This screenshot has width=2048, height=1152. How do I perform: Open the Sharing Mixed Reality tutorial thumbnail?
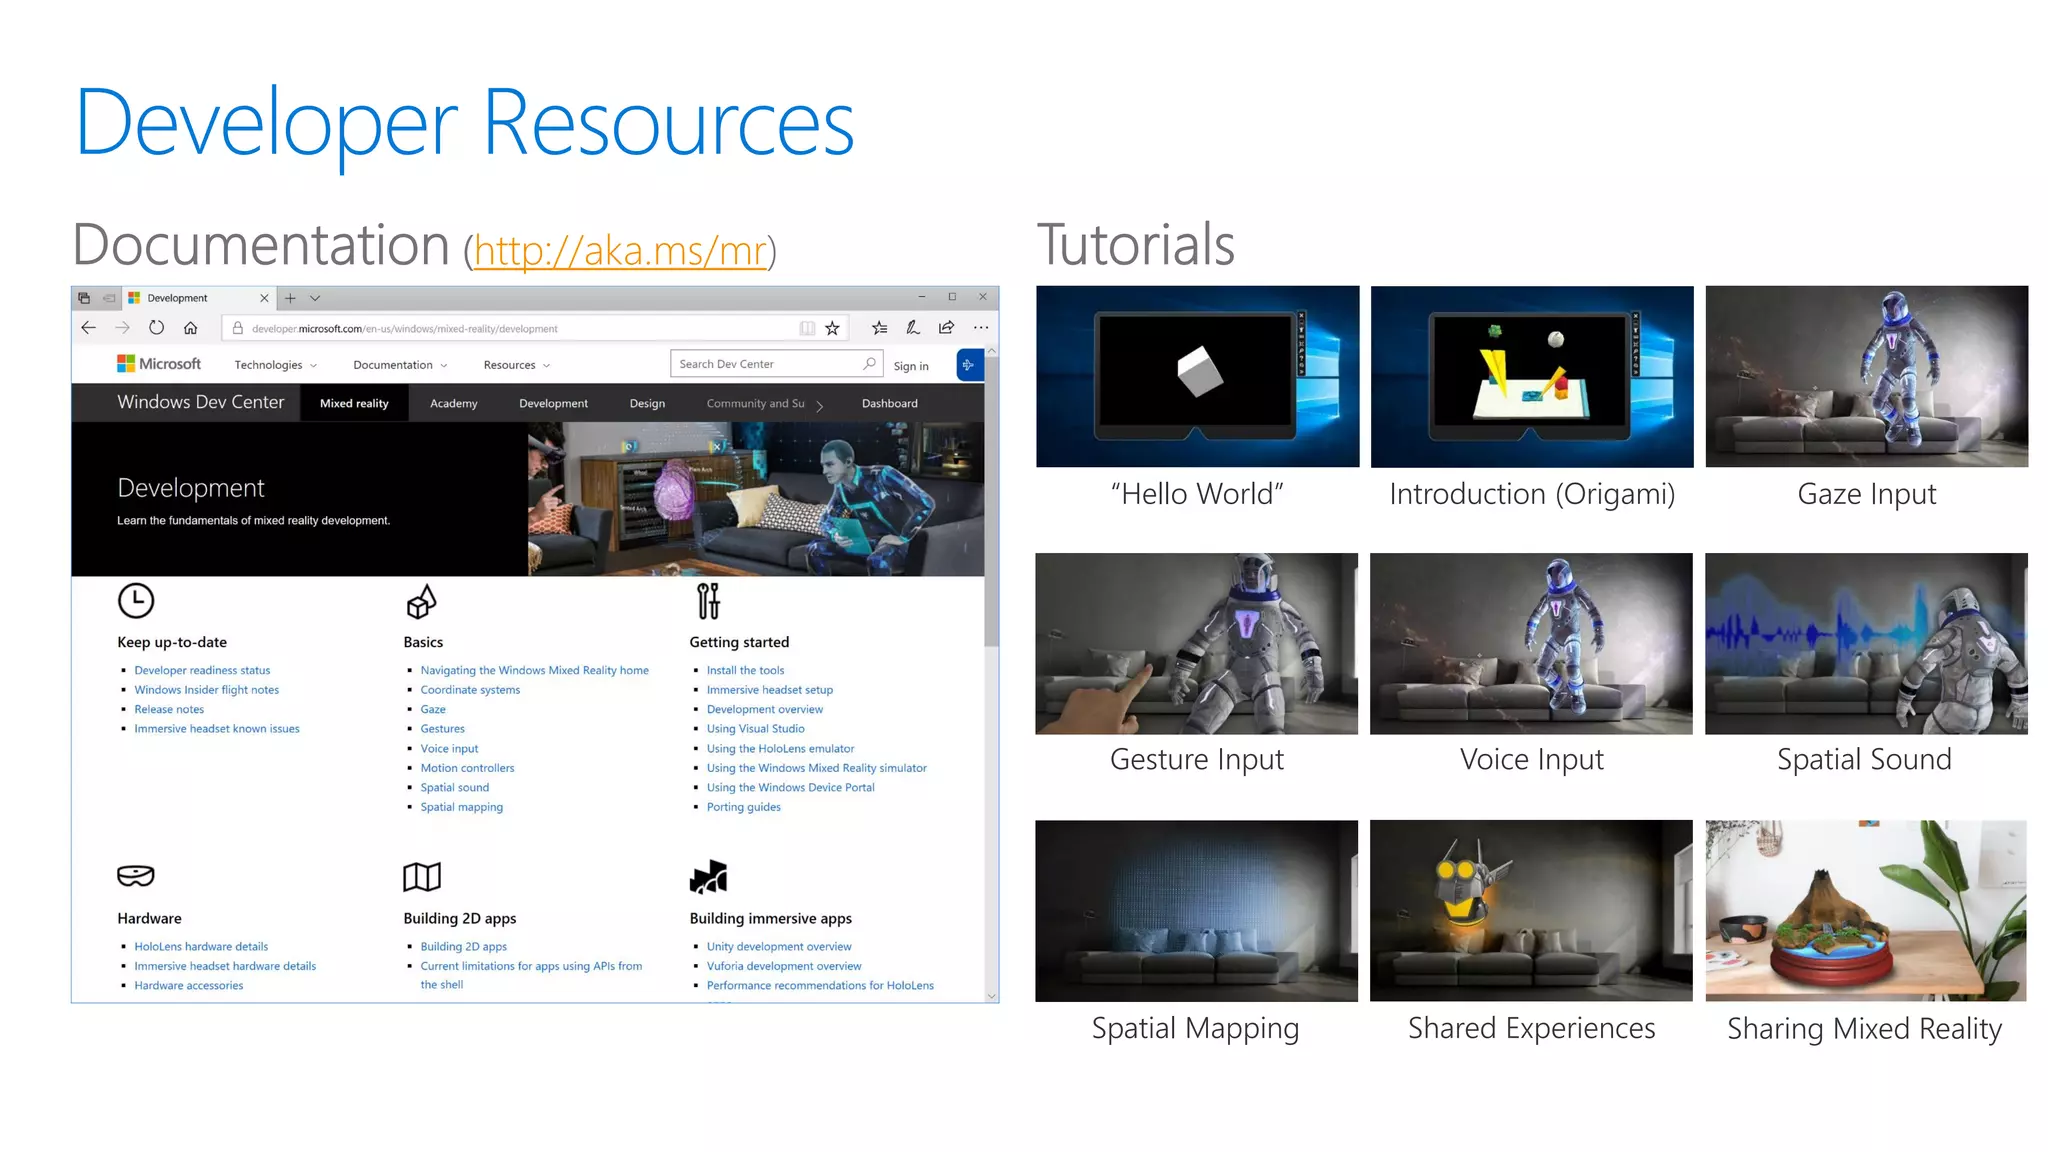tap(1866, 911)
